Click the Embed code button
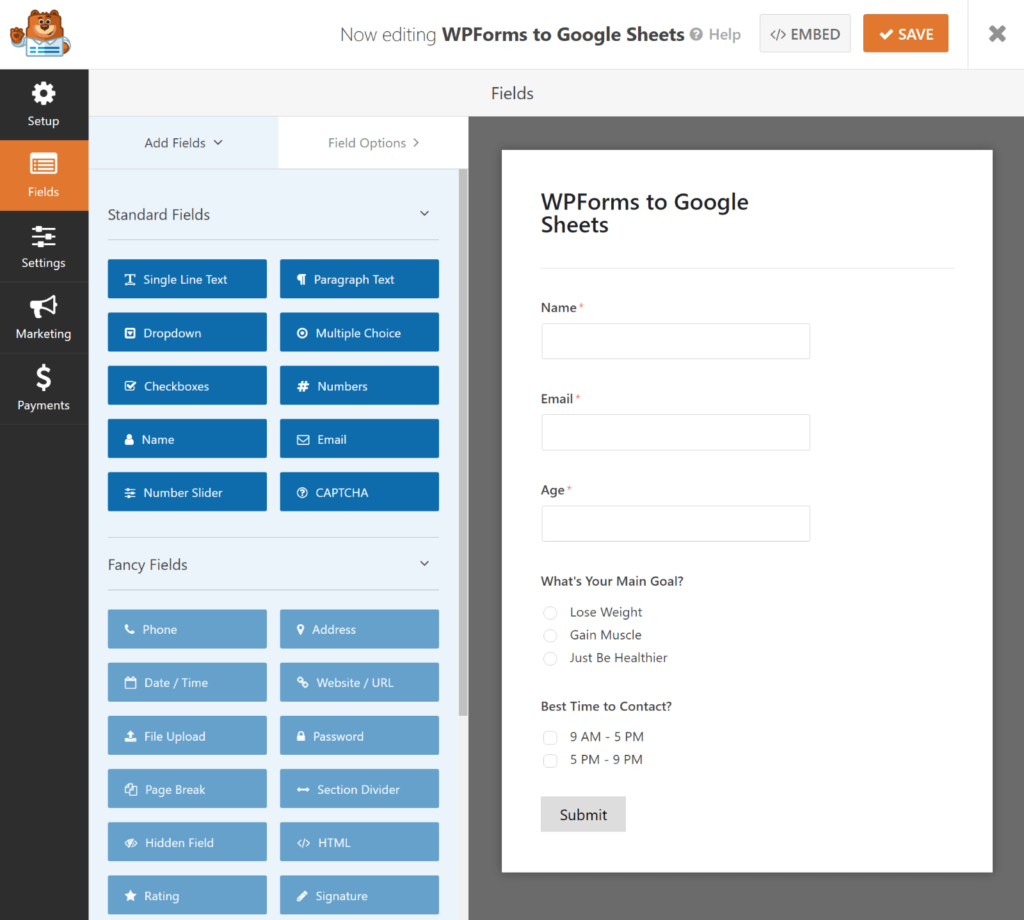Image resolution: width=1024 pixels, height=920 pixels. coord(805,33)
